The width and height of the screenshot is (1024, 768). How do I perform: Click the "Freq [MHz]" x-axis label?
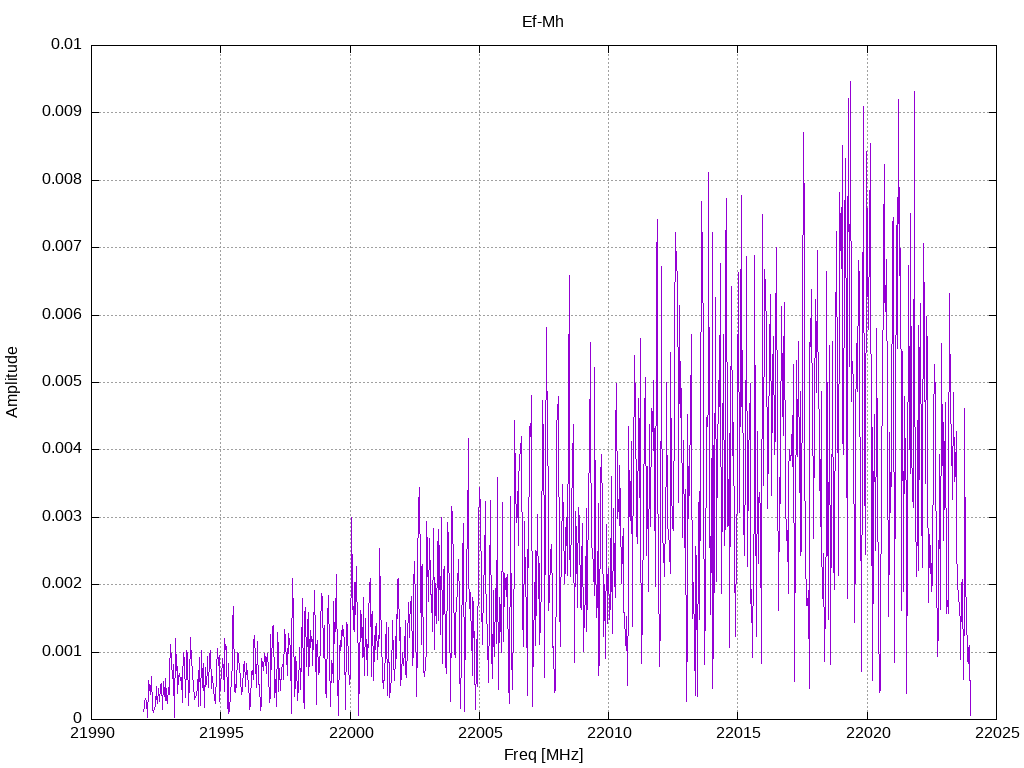point(543,755)
